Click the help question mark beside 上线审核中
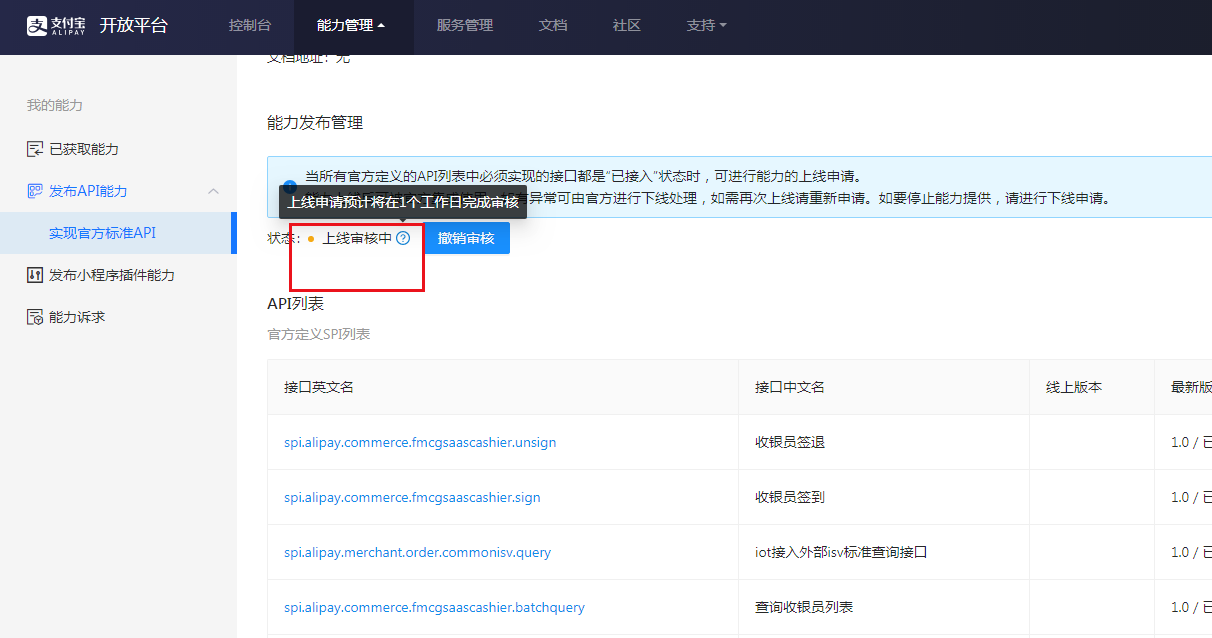This screenshot has height=638, width=1212. (x=403, y=239)
